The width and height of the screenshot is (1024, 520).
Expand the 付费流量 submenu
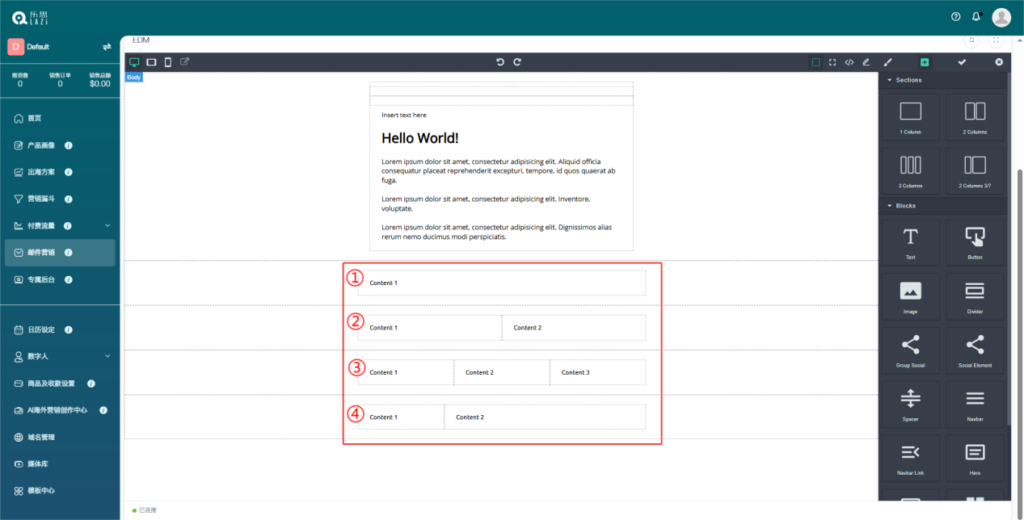(x=107, y=225)
